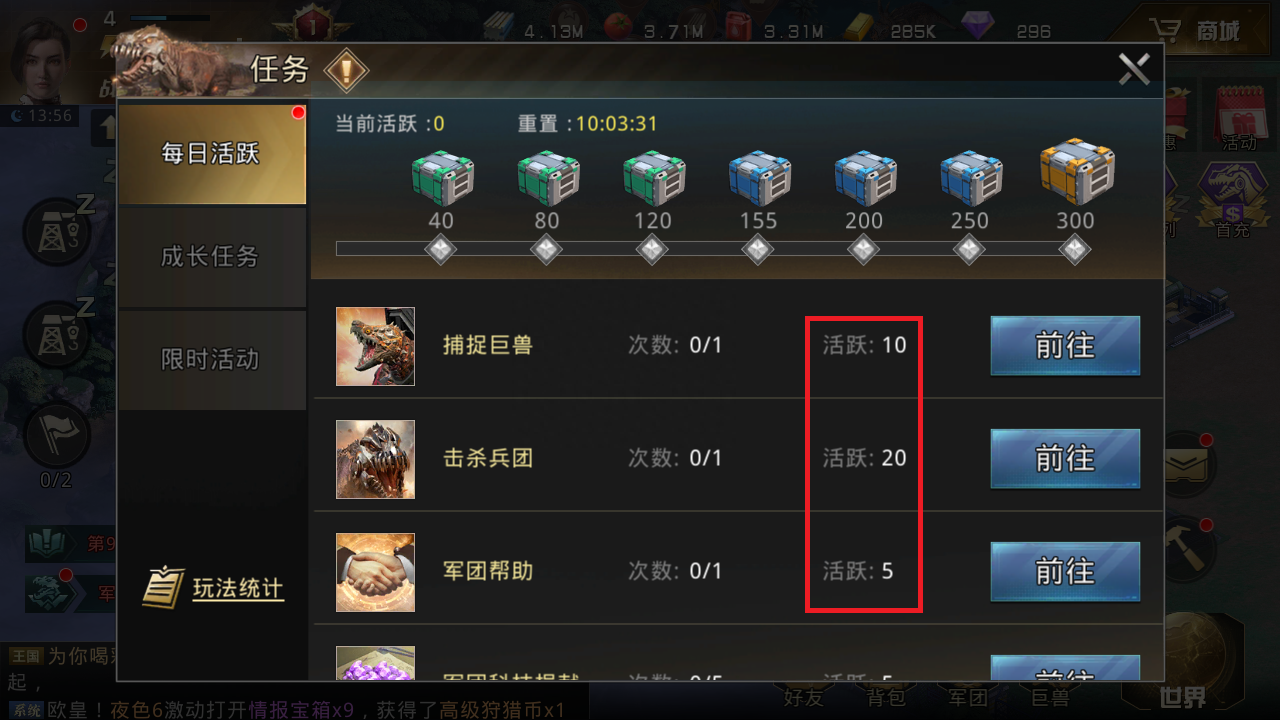Click the 250 milestone diamond marker

click(x=969, y=248)
